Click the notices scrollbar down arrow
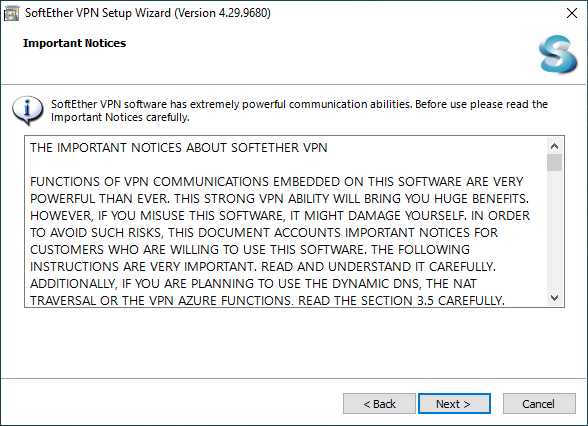 click(554, 298)
